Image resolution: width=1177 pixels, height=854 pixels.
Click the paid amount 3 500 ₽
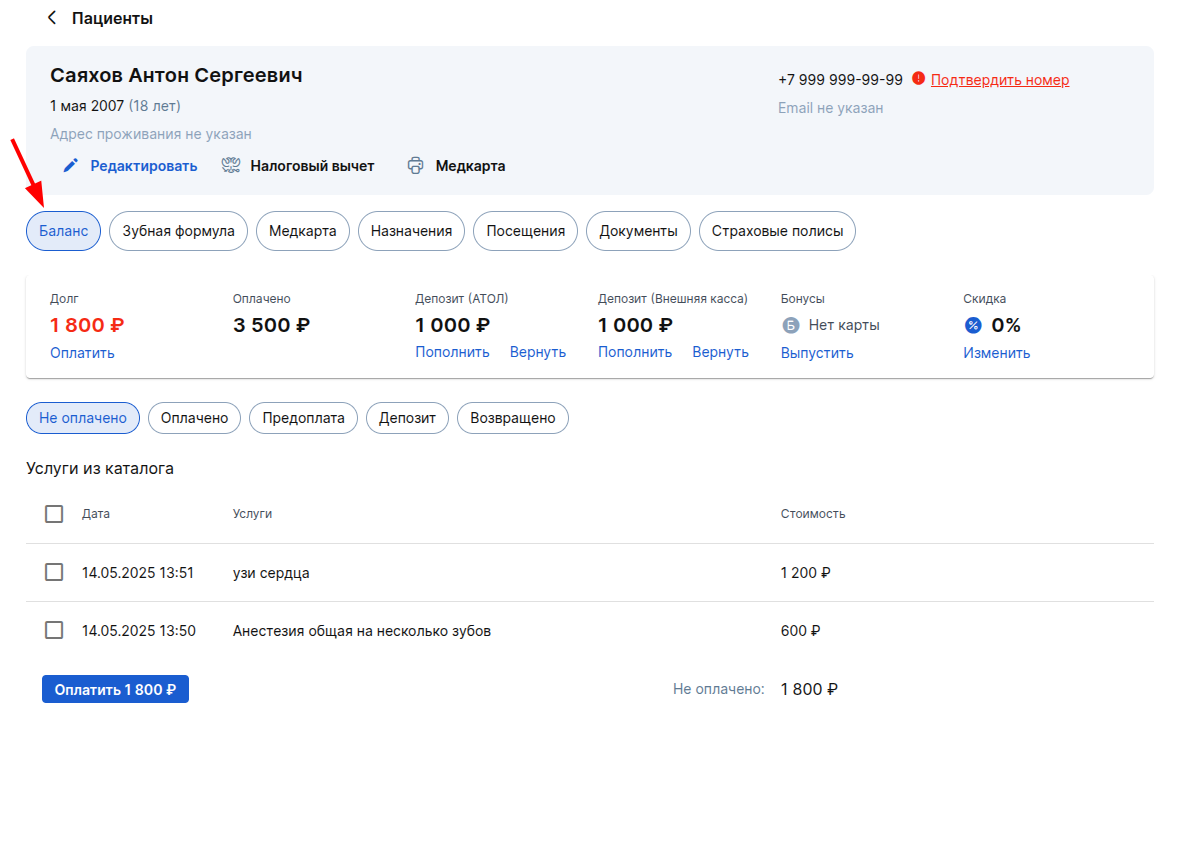(x=271, y=325)
